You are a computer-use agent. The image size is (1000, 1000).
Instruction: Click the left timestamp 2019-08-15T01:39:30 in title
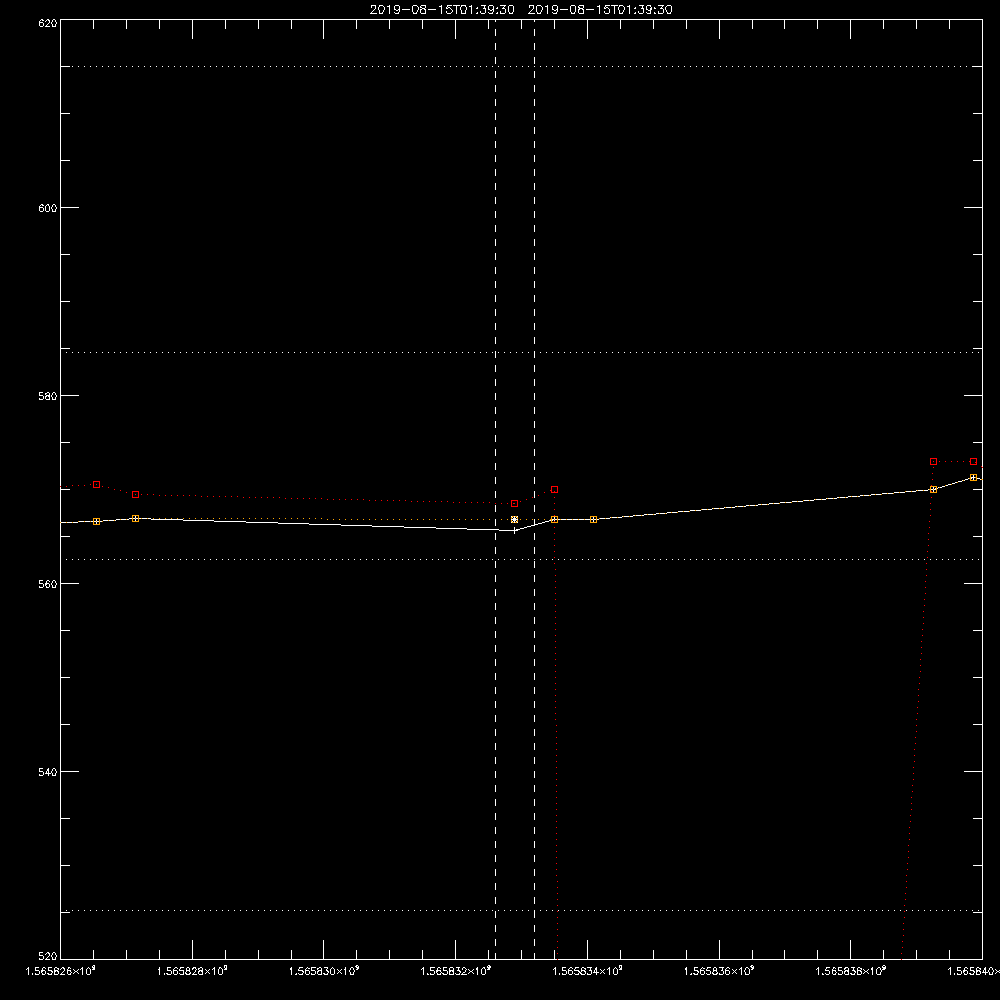[x=442, y=10]
